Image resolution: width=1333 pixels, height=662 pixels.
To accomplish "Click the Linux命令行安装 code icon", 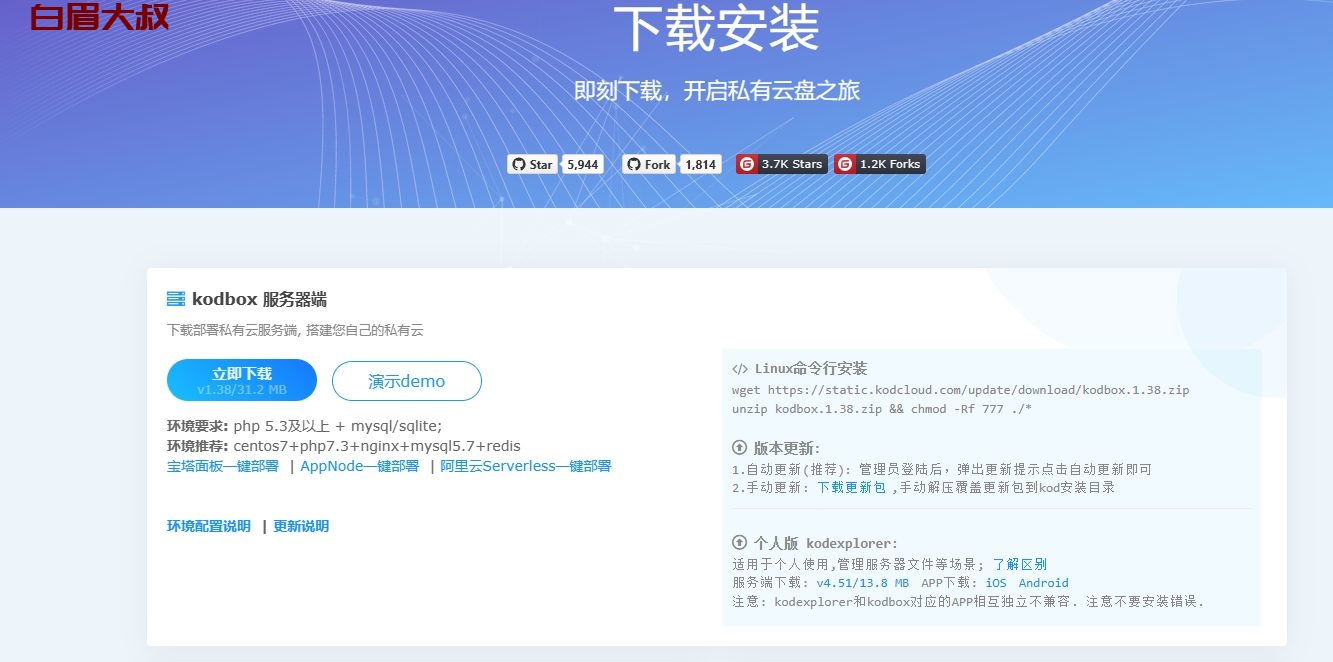I will tap(740, 368).
